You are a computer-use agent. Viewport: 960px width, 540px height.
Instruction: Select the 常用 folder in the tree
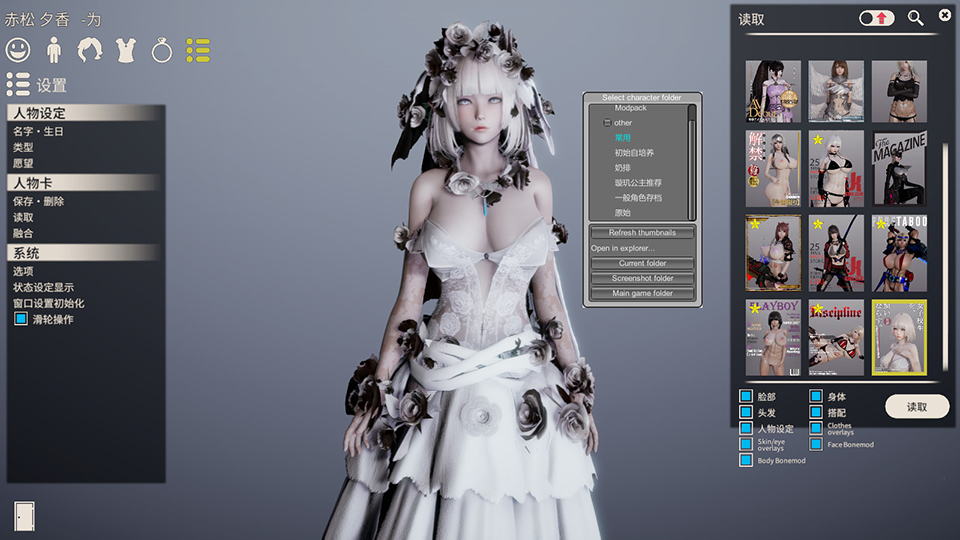[x=623, y=138]
